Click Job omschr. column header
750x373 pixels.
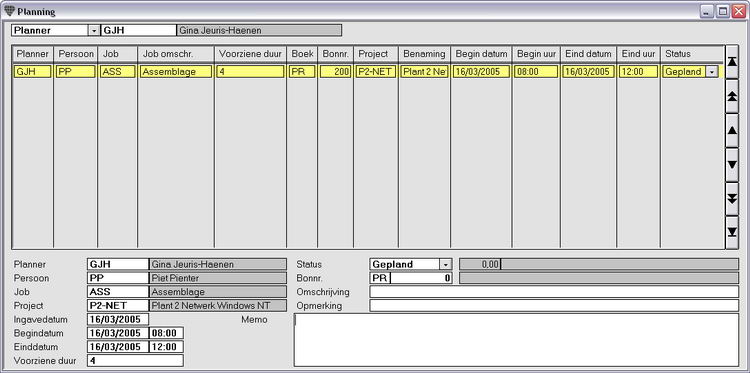176,54
